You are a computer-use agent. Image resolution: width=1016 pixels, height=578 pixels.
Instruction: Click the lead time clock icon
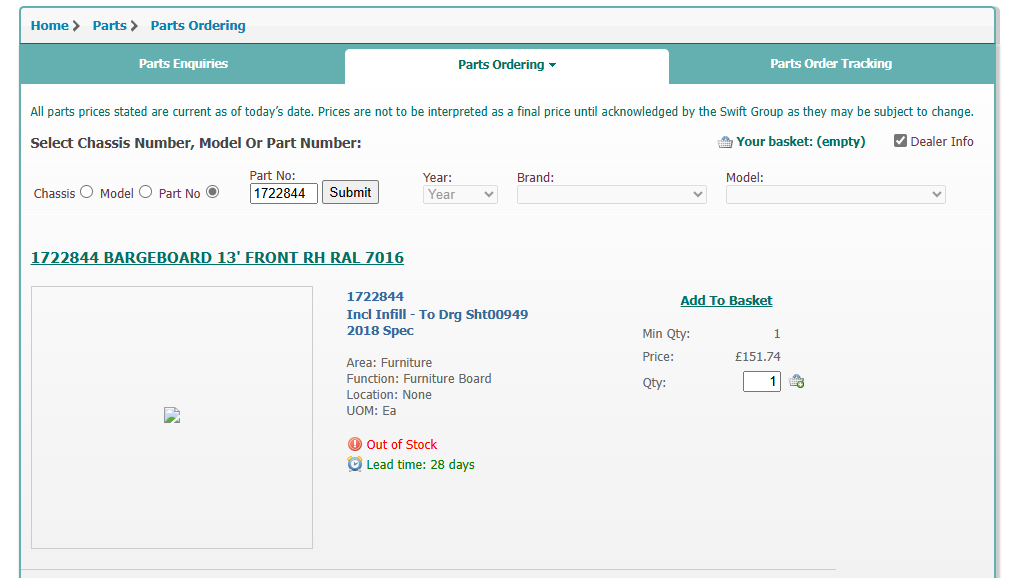pyautogui.click(x=355, y=464)
